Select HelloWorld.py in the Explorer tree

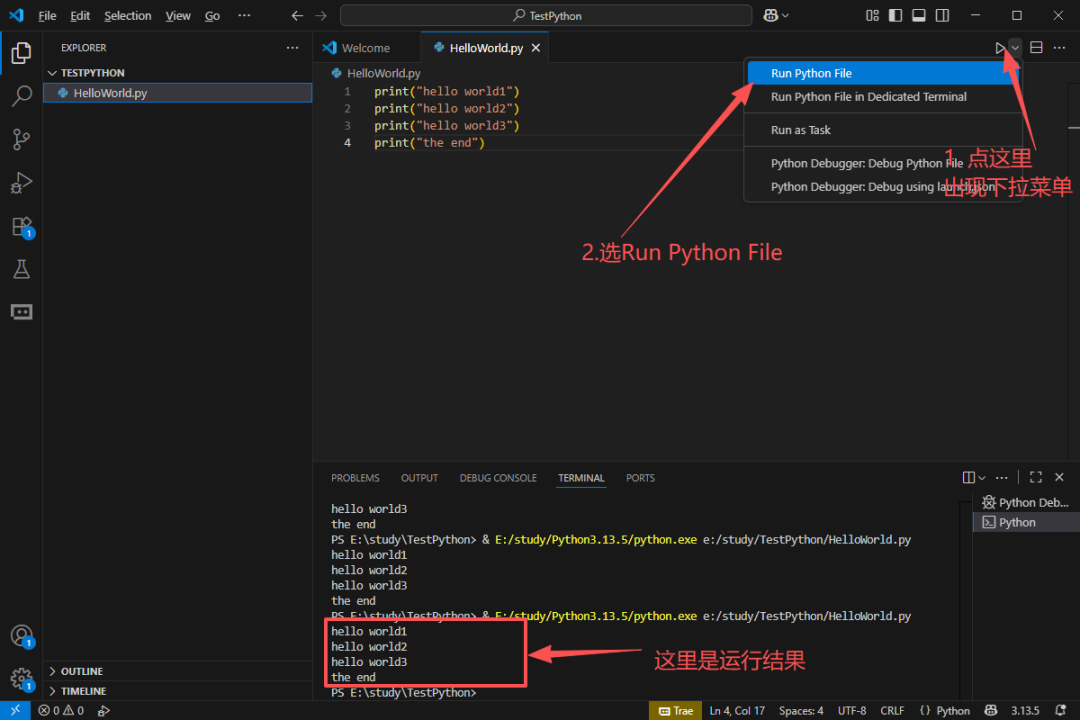(x=178, y=93)
